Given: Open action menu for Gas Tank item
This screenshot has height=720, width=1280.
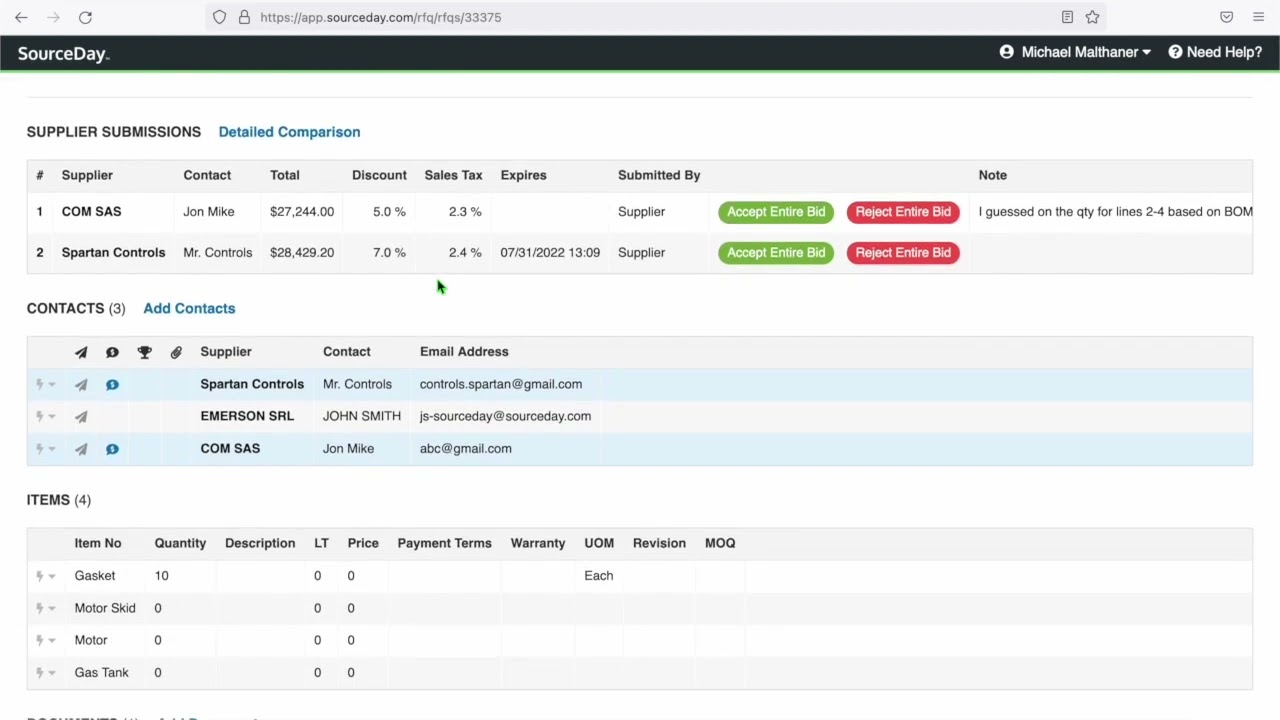Looking at the screenshot, I should tap(45, 673).
